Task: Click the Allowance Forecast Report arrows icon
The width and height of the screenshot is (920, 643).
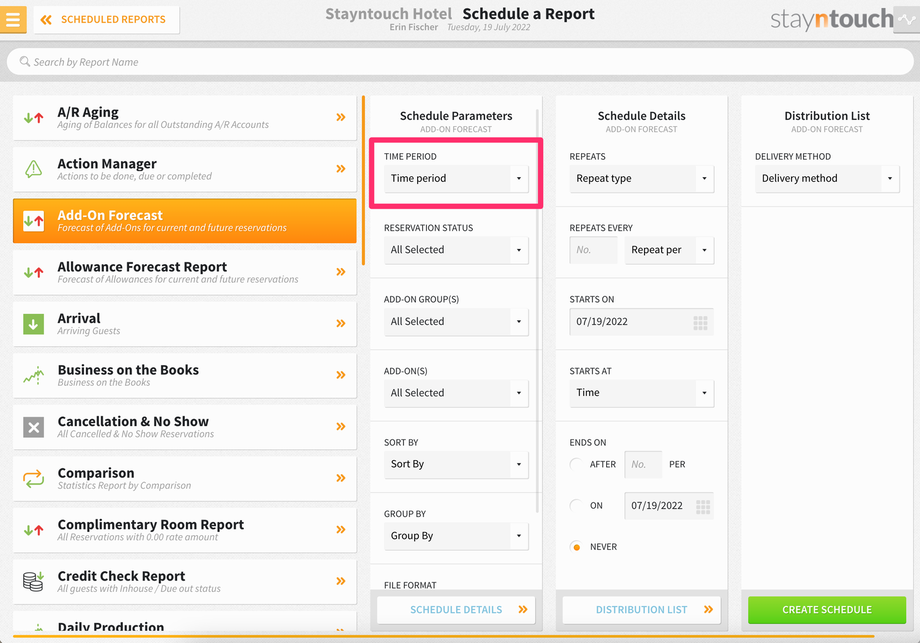Action: 33,272
